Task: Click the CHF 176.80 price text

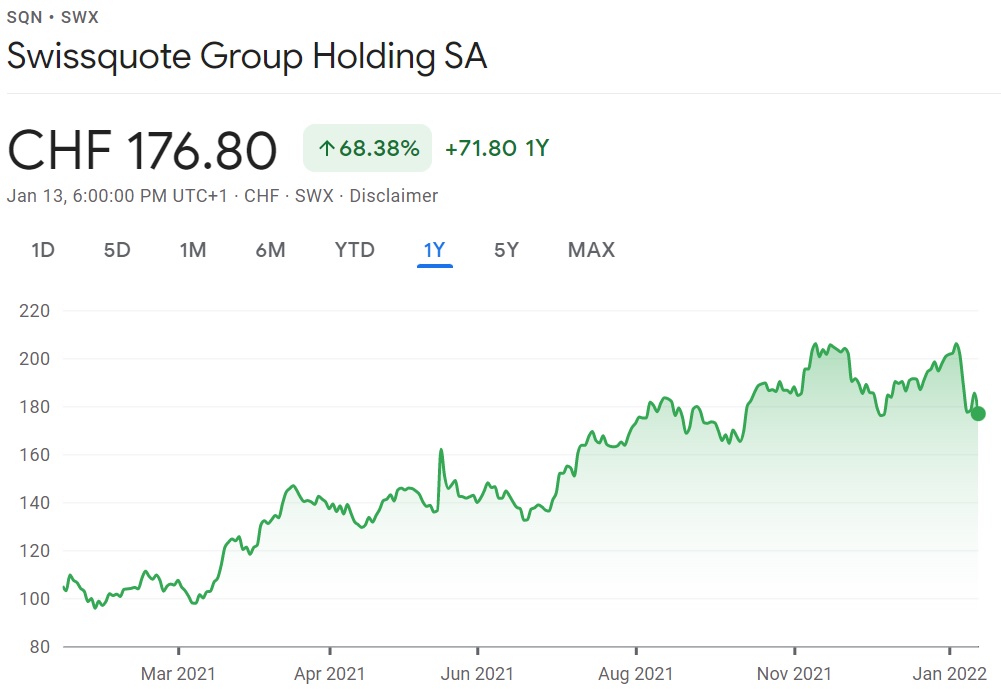Action: pyautogui.click(x=142, y=151)
